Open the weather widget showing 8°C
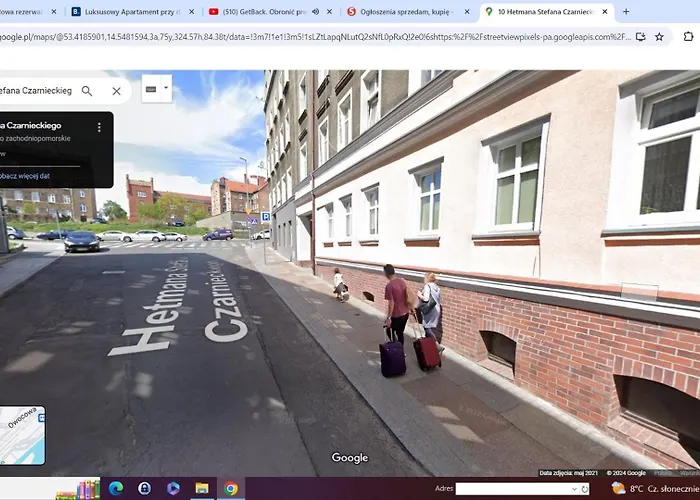This screenshot has height=500, width=700. click(x=655, y=488)
